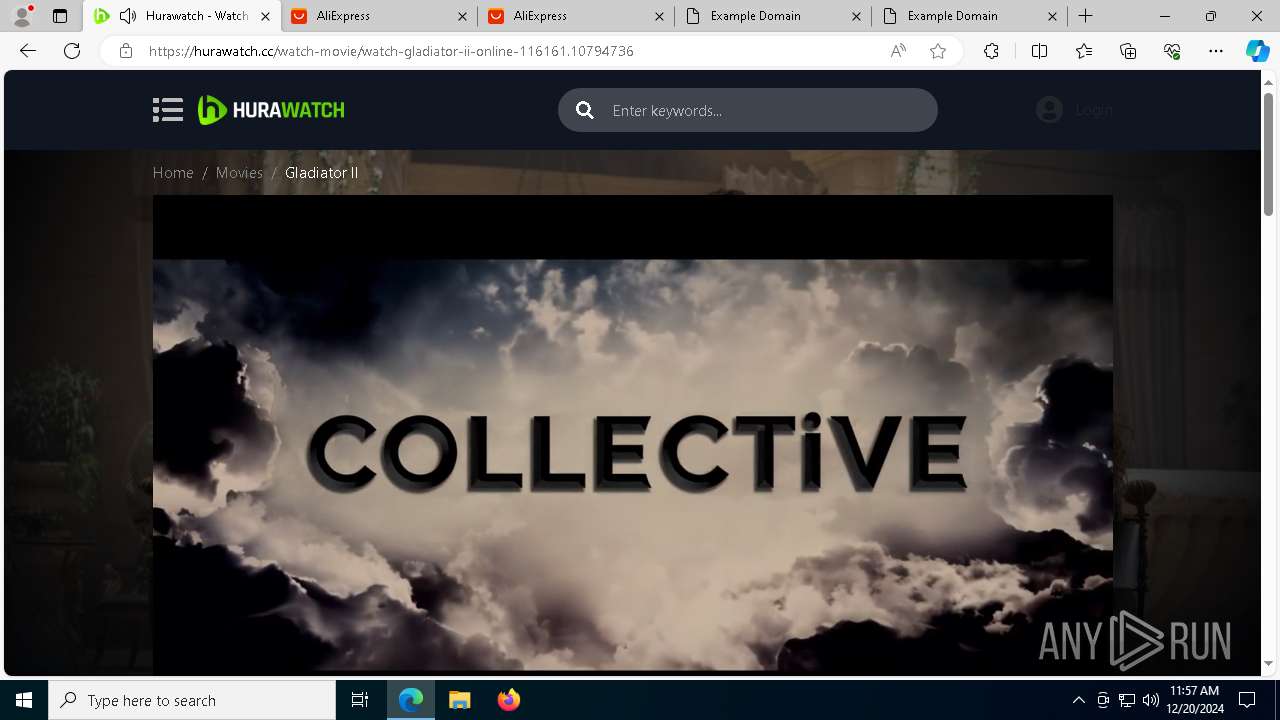
Task: Add page to favorites star
Action: point(937,51)
